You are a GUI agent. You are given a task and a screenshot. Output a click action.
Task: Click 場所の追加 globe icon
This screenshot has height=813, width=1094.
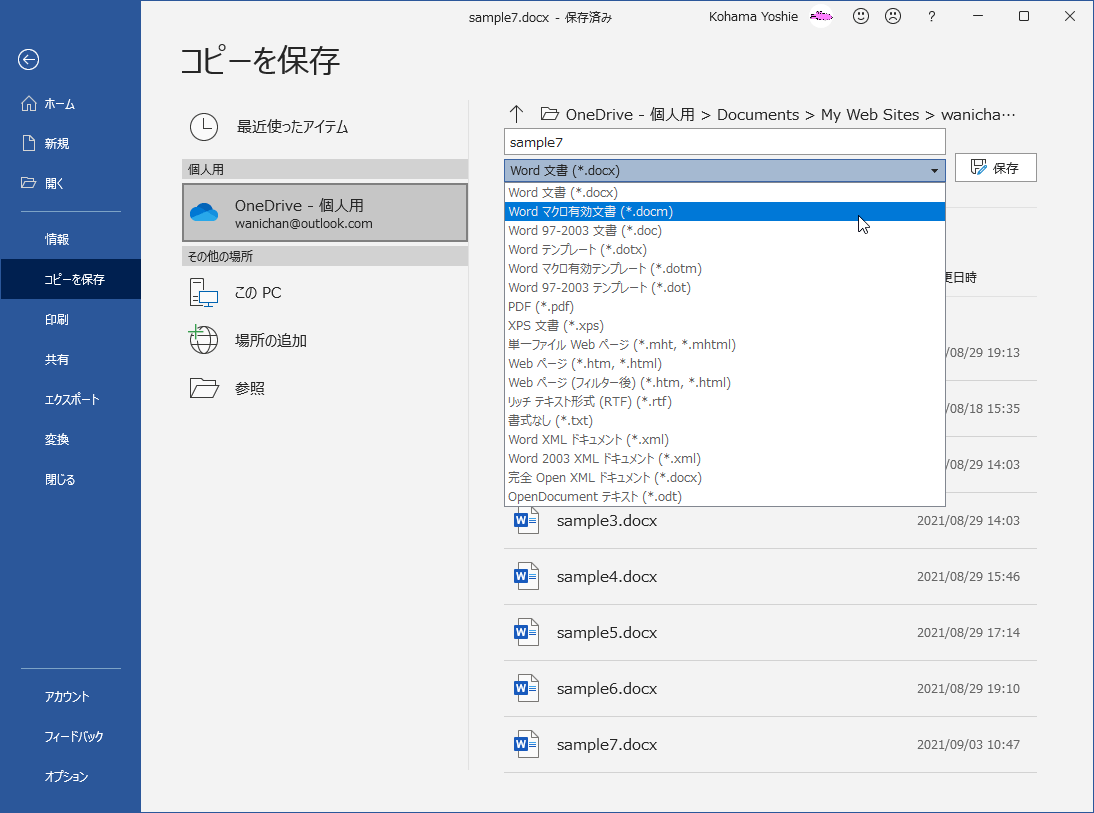point(204,340)
